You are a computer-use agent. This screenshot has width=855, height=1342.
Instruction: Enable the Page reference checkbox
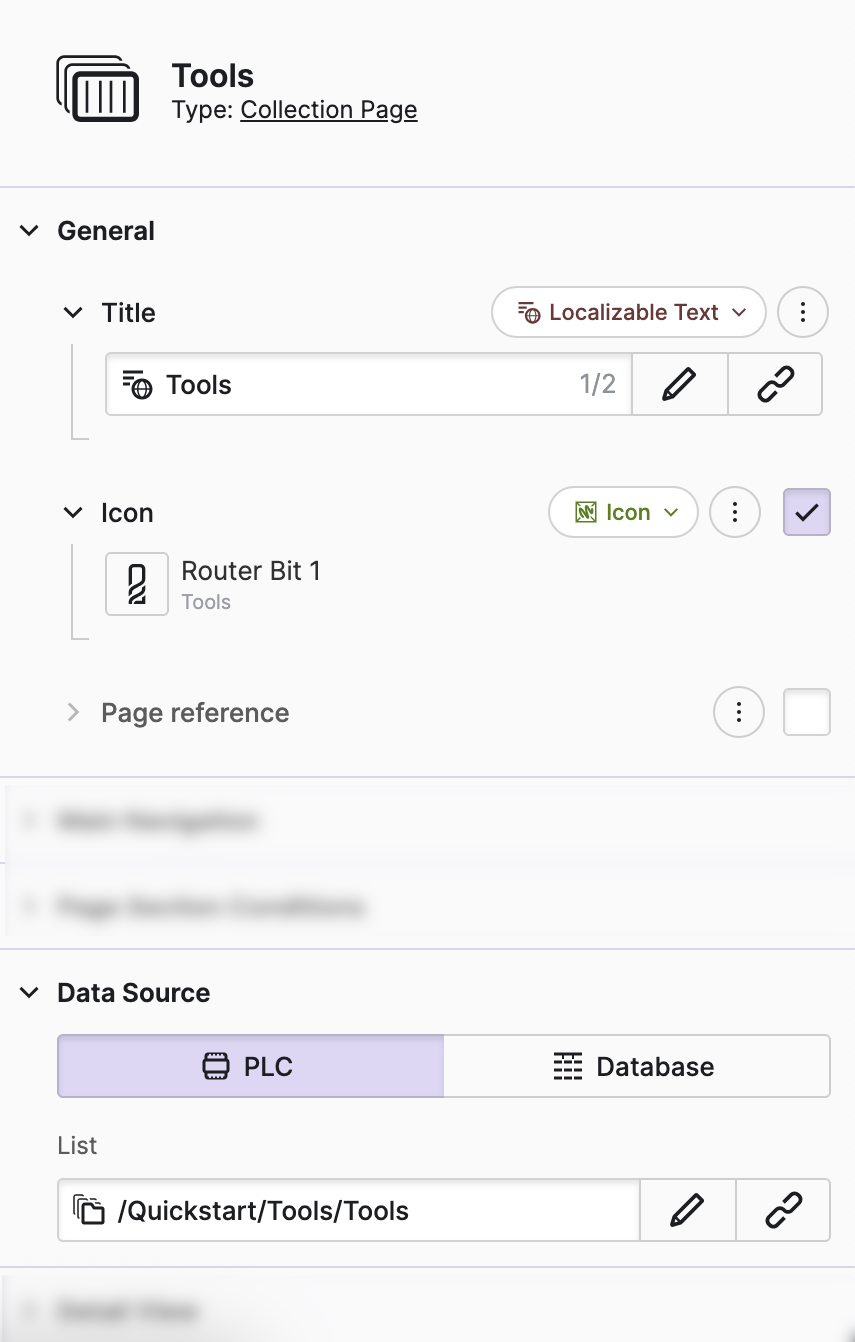click(x=806, y=713)
